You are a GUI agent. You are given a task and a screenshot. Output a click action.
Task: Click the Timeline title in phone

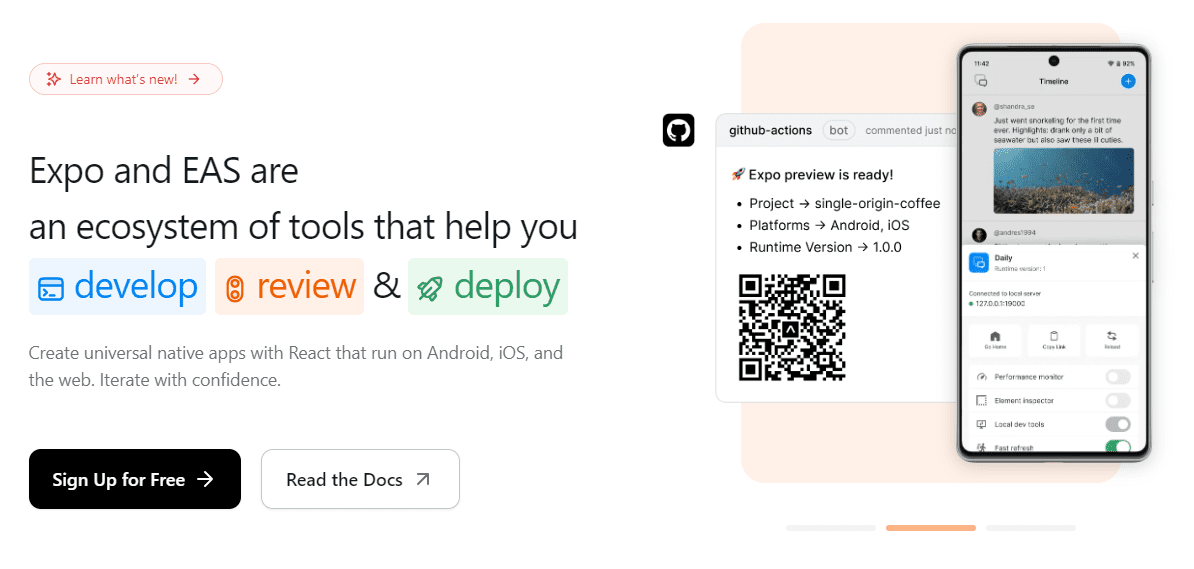[x=1053, y=82]
